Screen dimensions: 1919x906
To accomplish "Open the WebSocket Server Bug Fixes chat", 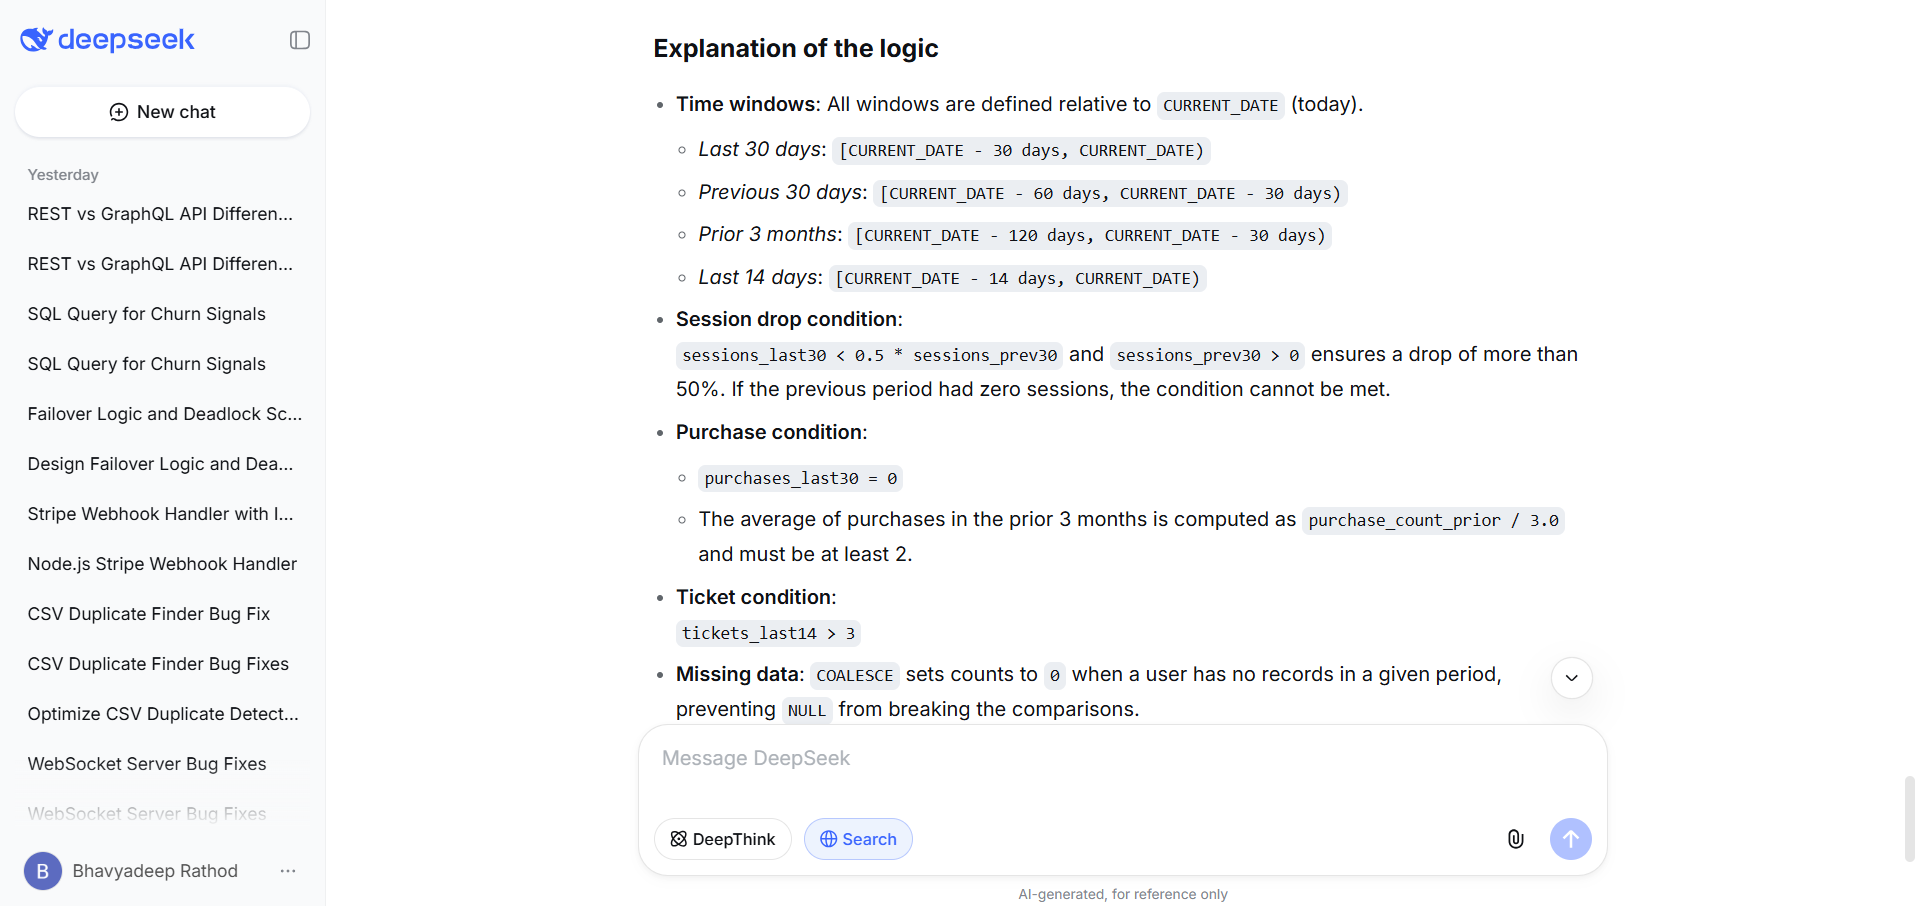I will pyautogui.click(x=146, y=763).
